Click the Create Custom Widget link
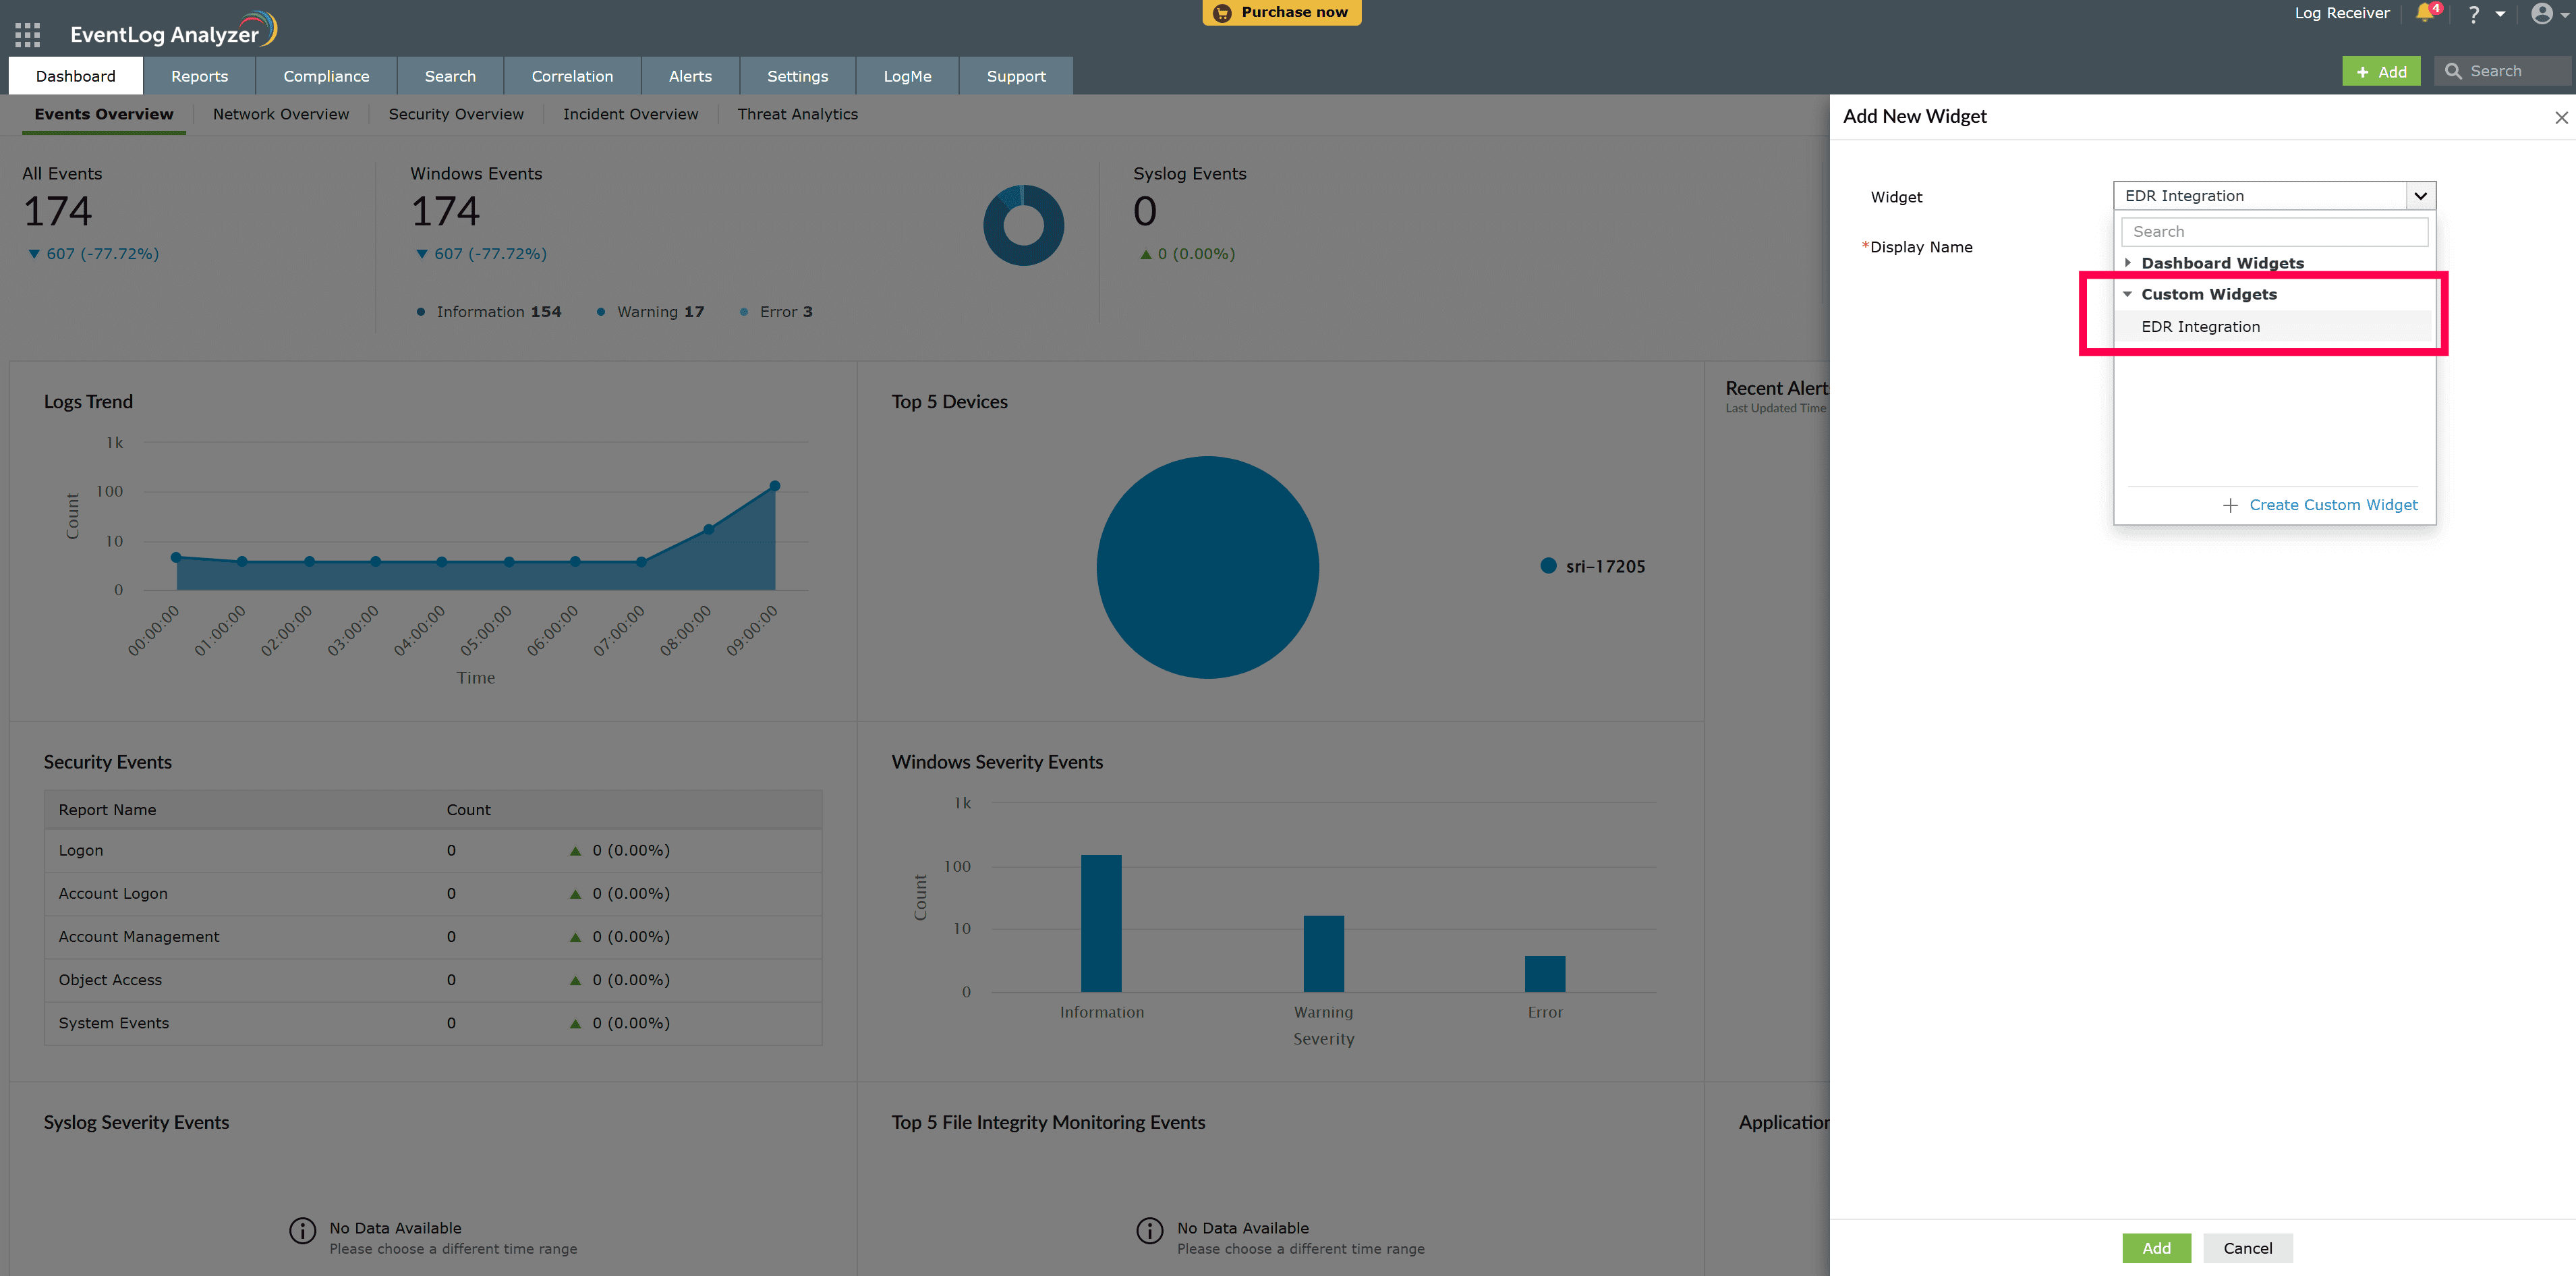2576x1276 pixels. [x=2333, y=505]
